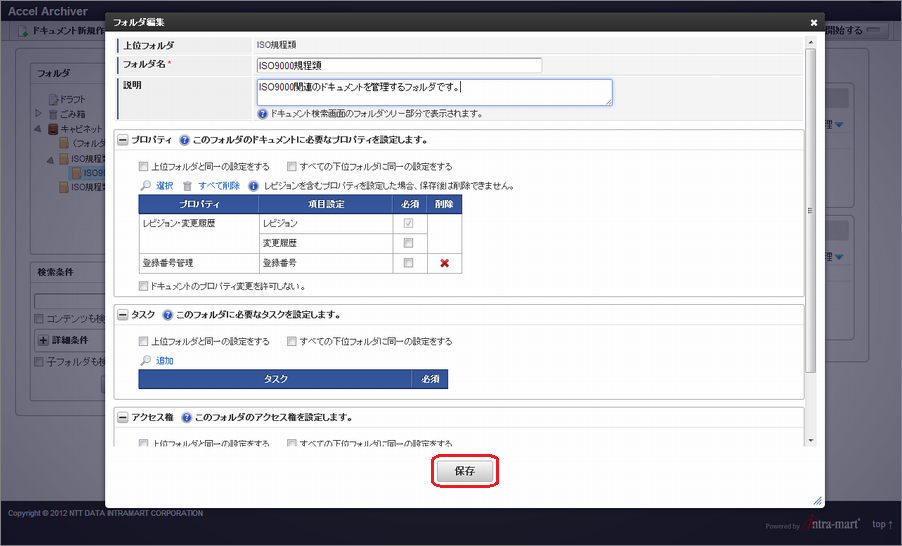The image size is (902, 546).
Task: Click the 選択 link
Action: [164, 186]
